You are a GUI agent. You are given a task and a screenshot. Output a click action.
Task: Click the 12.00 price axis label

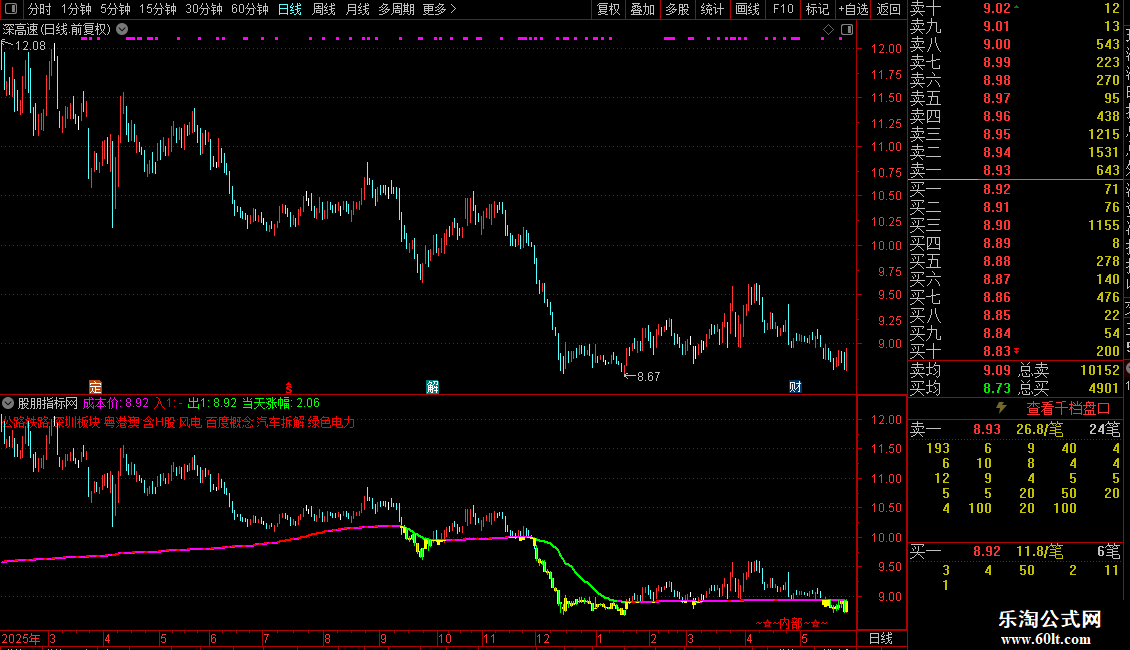(886, 48)
